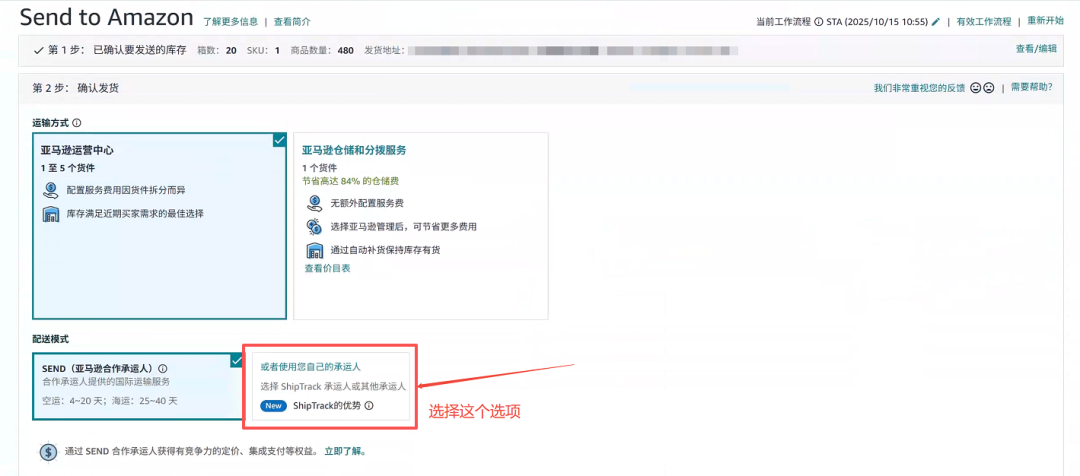This screenshot has width=1080, height=476.
Task: Click gear-coin icon beside 选择亚马逊管理后
Action: [314, 226]
